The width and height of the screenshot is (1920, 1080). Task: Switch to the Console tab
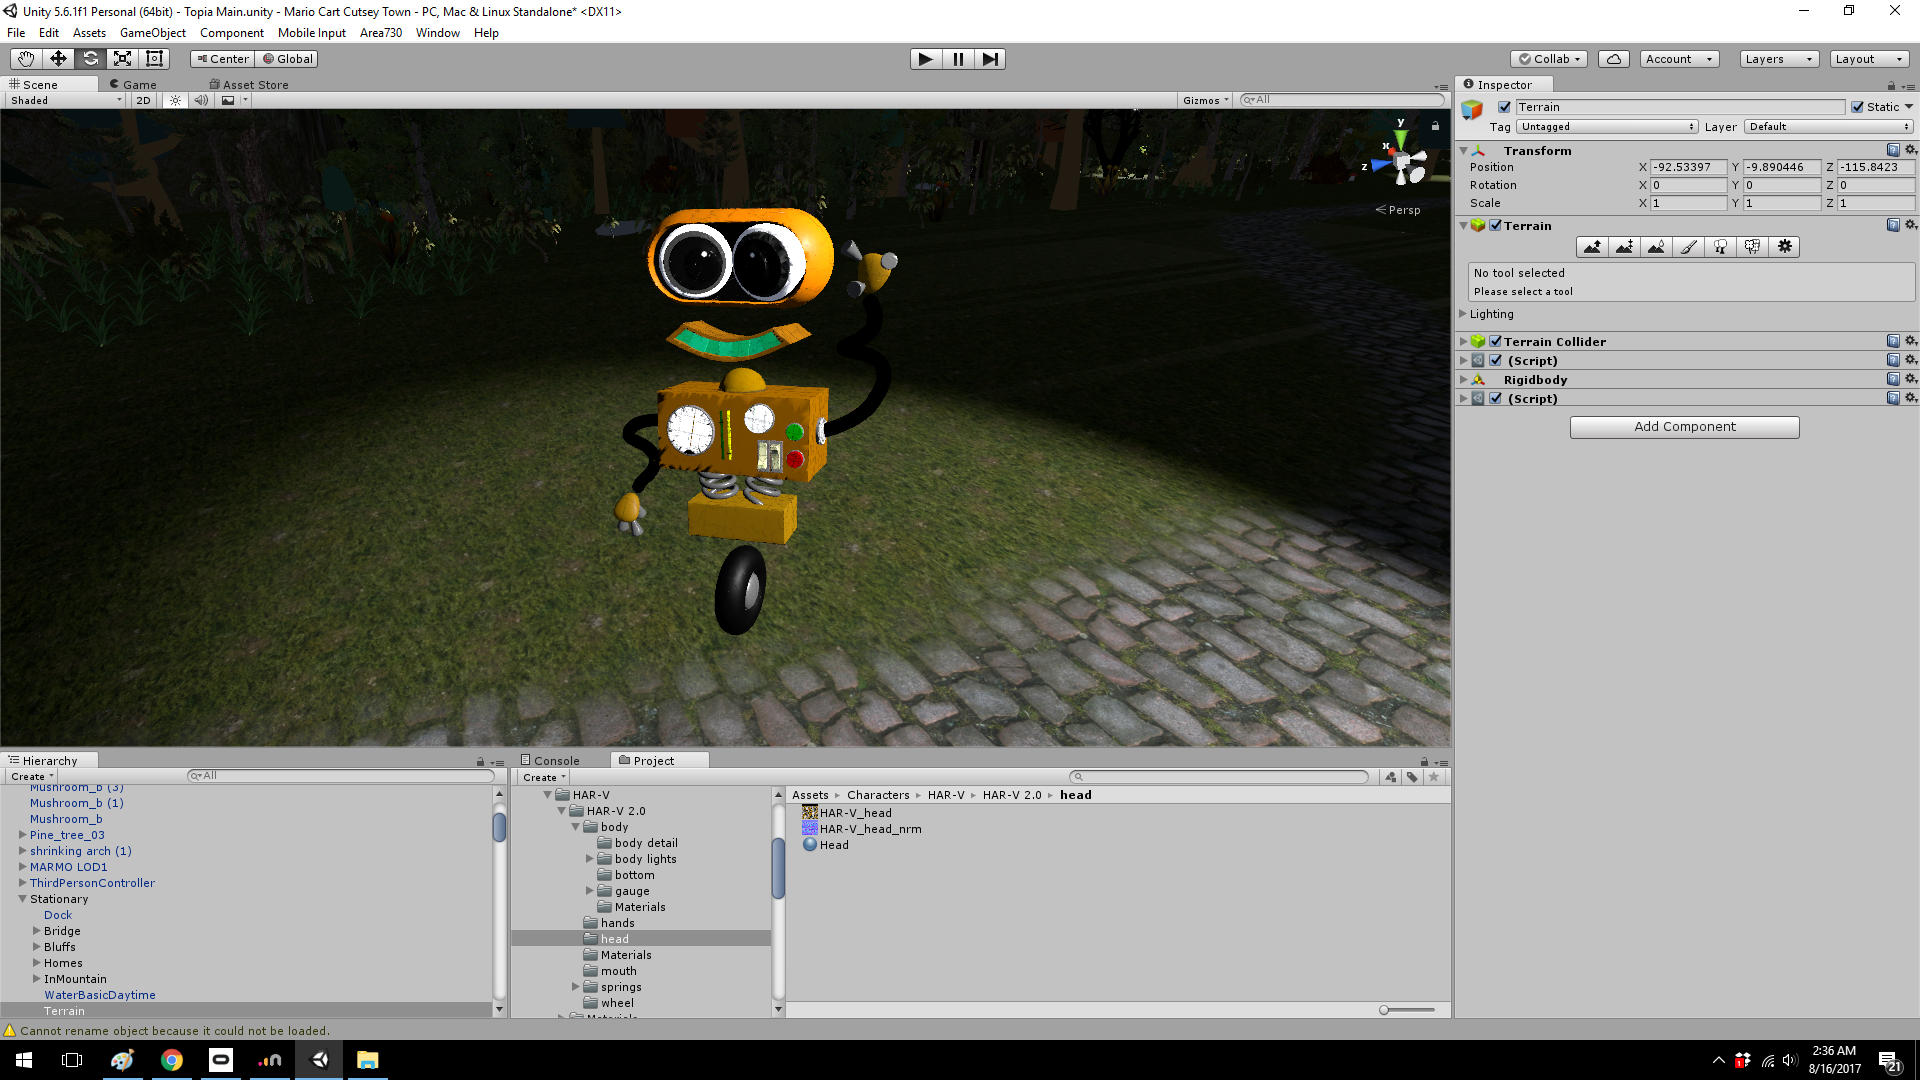click(x=556, y=761)
